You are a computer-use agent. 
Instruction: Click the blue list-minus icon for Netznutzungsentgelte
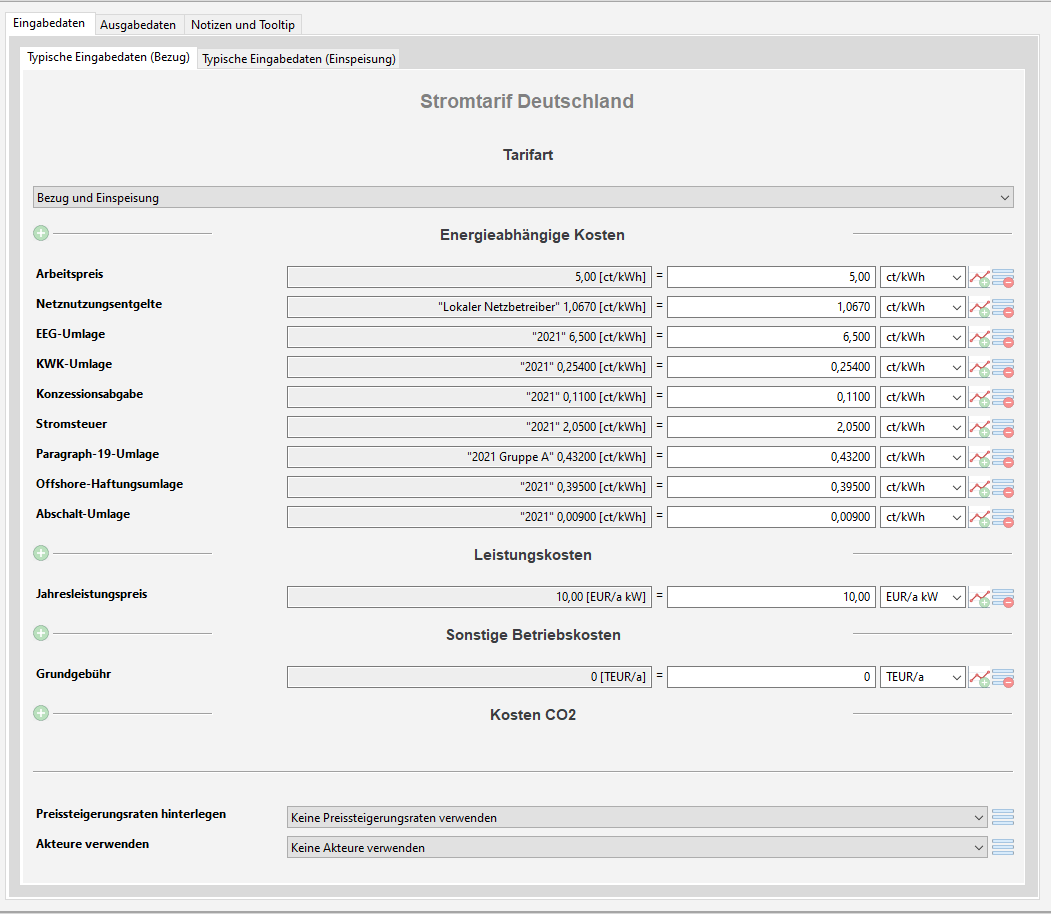pyautogui.click(x=1003, y=308)
